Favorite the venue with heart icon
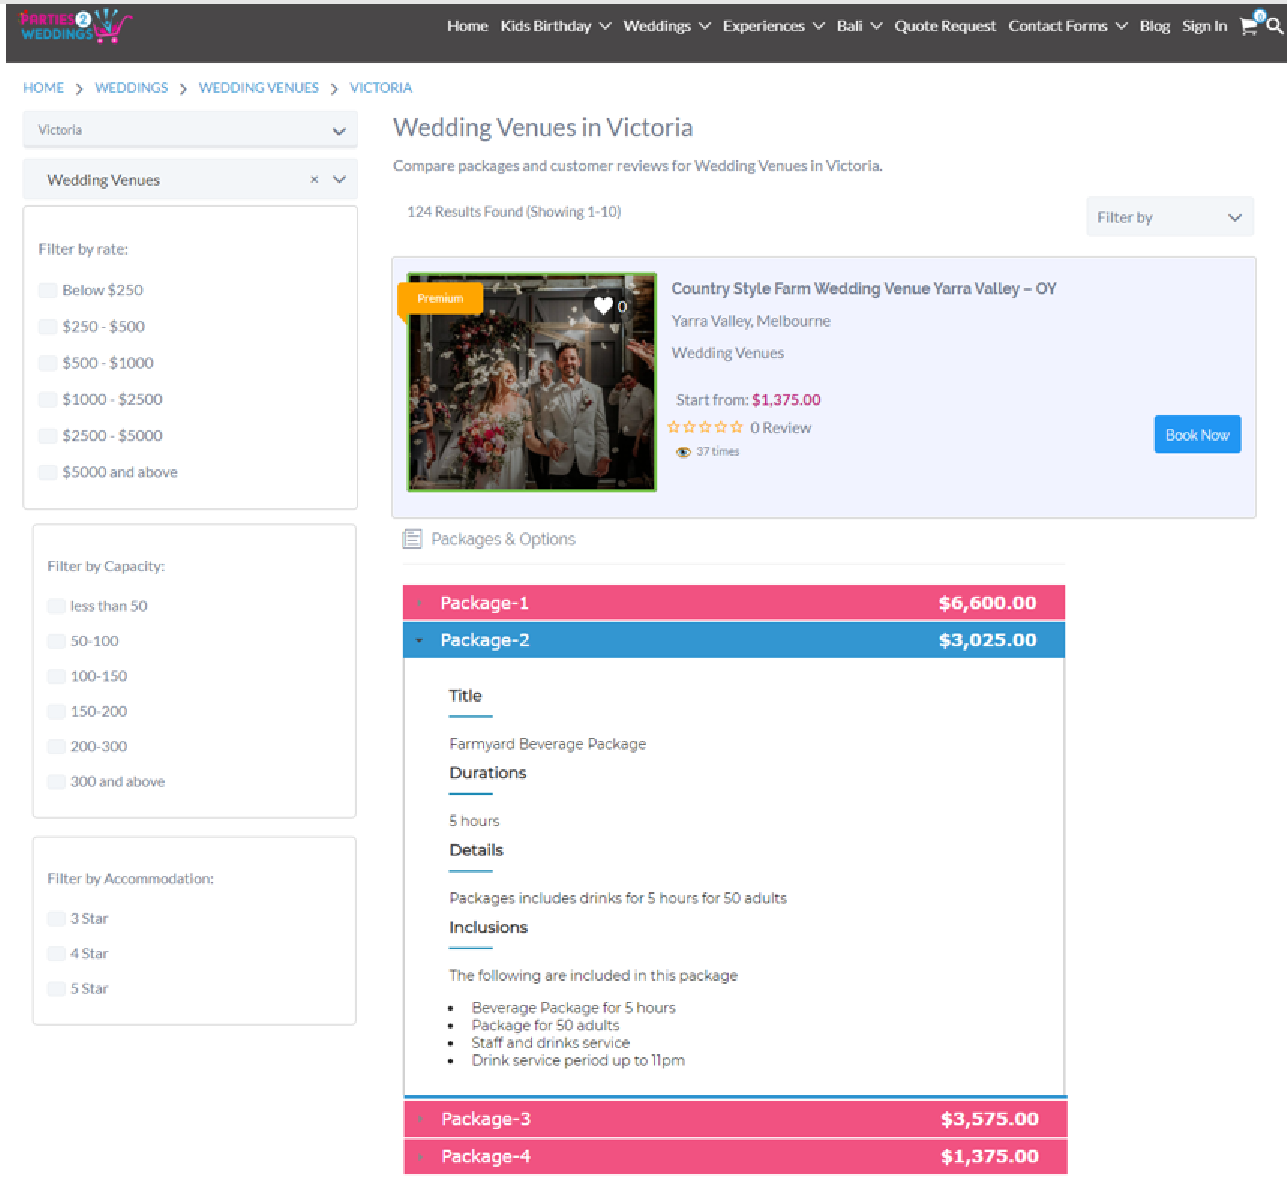 tap(603, 306)
